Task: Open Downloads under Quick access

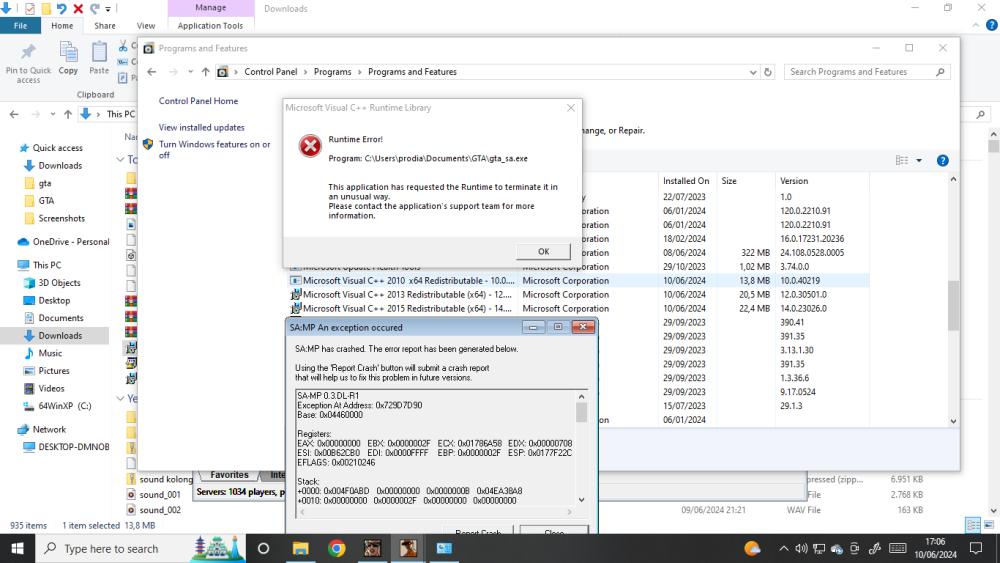Action: coord(60,166)
